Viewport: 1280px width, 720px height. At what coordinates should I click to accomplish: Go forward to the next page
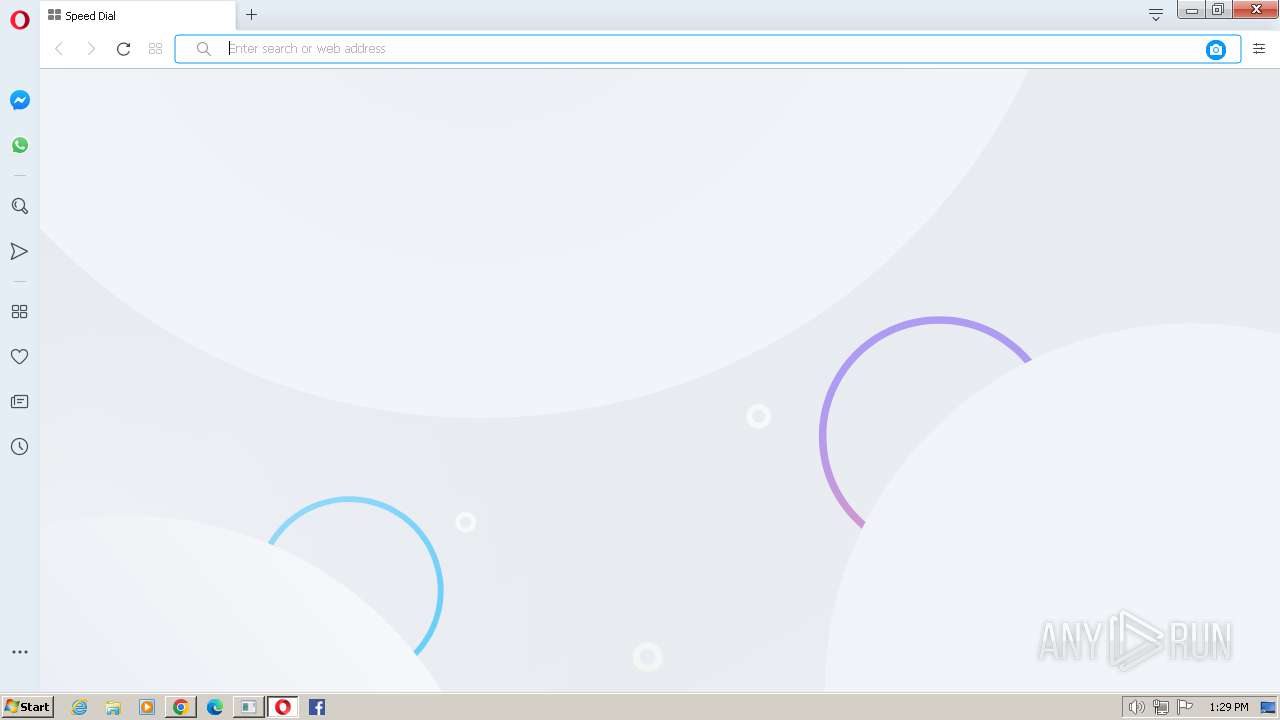[x=91, y=48]
